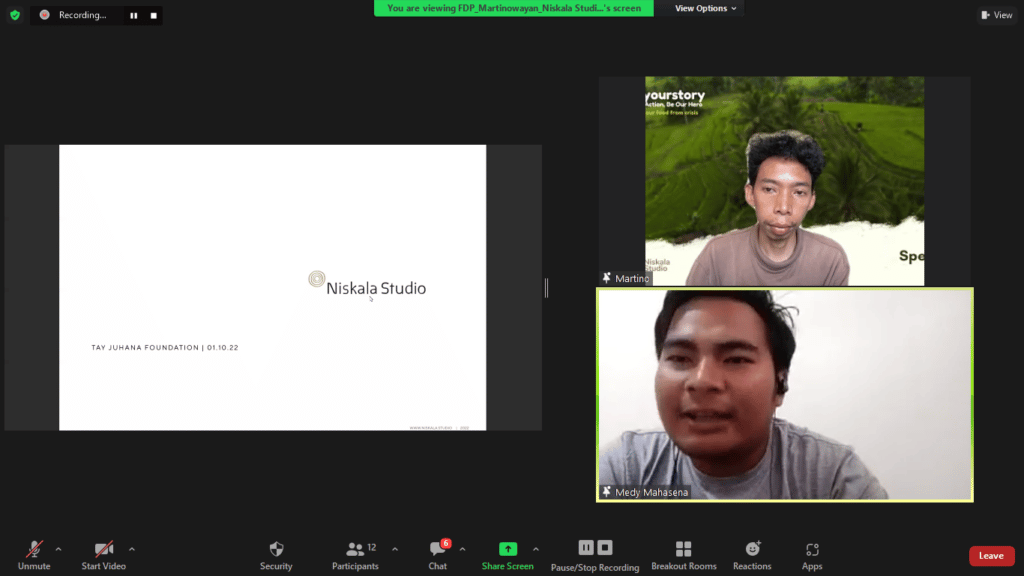Select Martino's video tile
Viewport: 1024px width, 576px height.
click(784, 181)
